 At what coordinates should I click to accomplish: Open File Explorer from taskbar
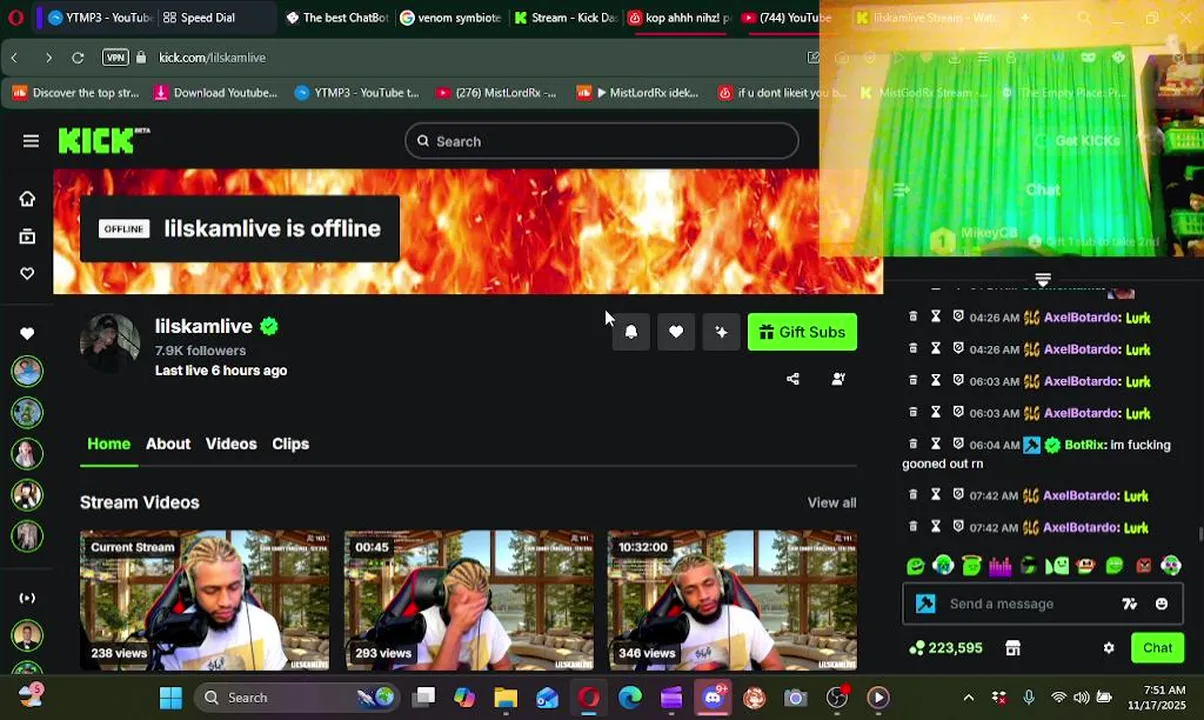coord(506,698)
